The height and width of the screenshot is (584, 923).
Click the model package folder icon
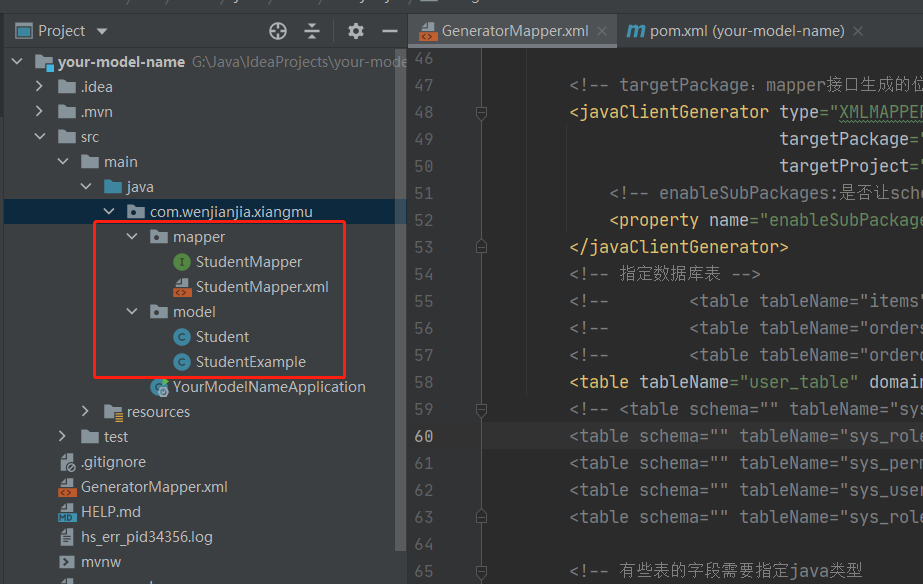159,311
